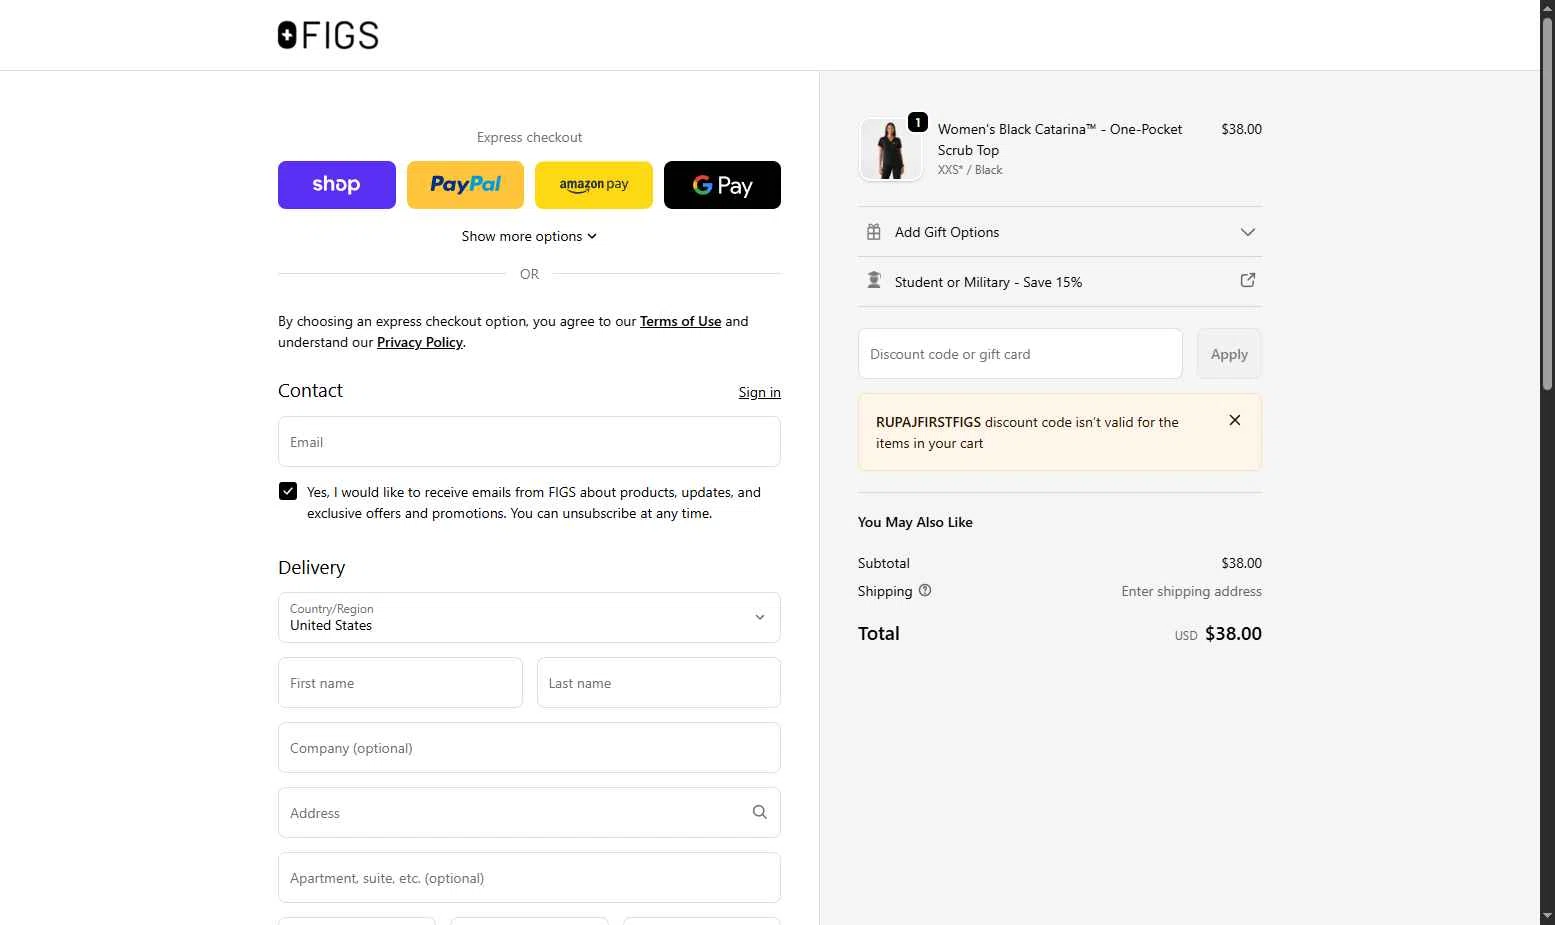The height and width of the screenshot is (925, 1555).
Task: Dismiss the invalid discount code message
Action: (x=1235, y=420)
